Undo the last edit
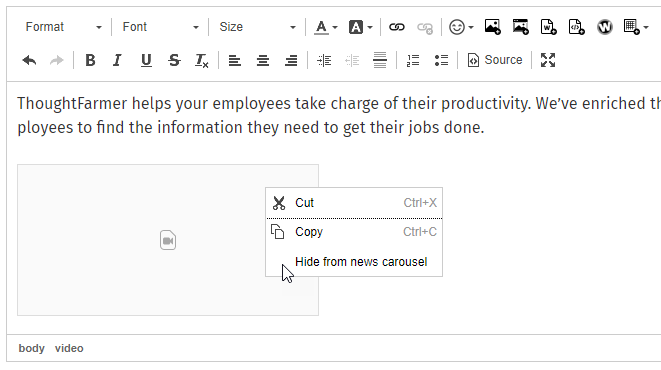This screenshot has height=370, width=661. click(29, 60)
